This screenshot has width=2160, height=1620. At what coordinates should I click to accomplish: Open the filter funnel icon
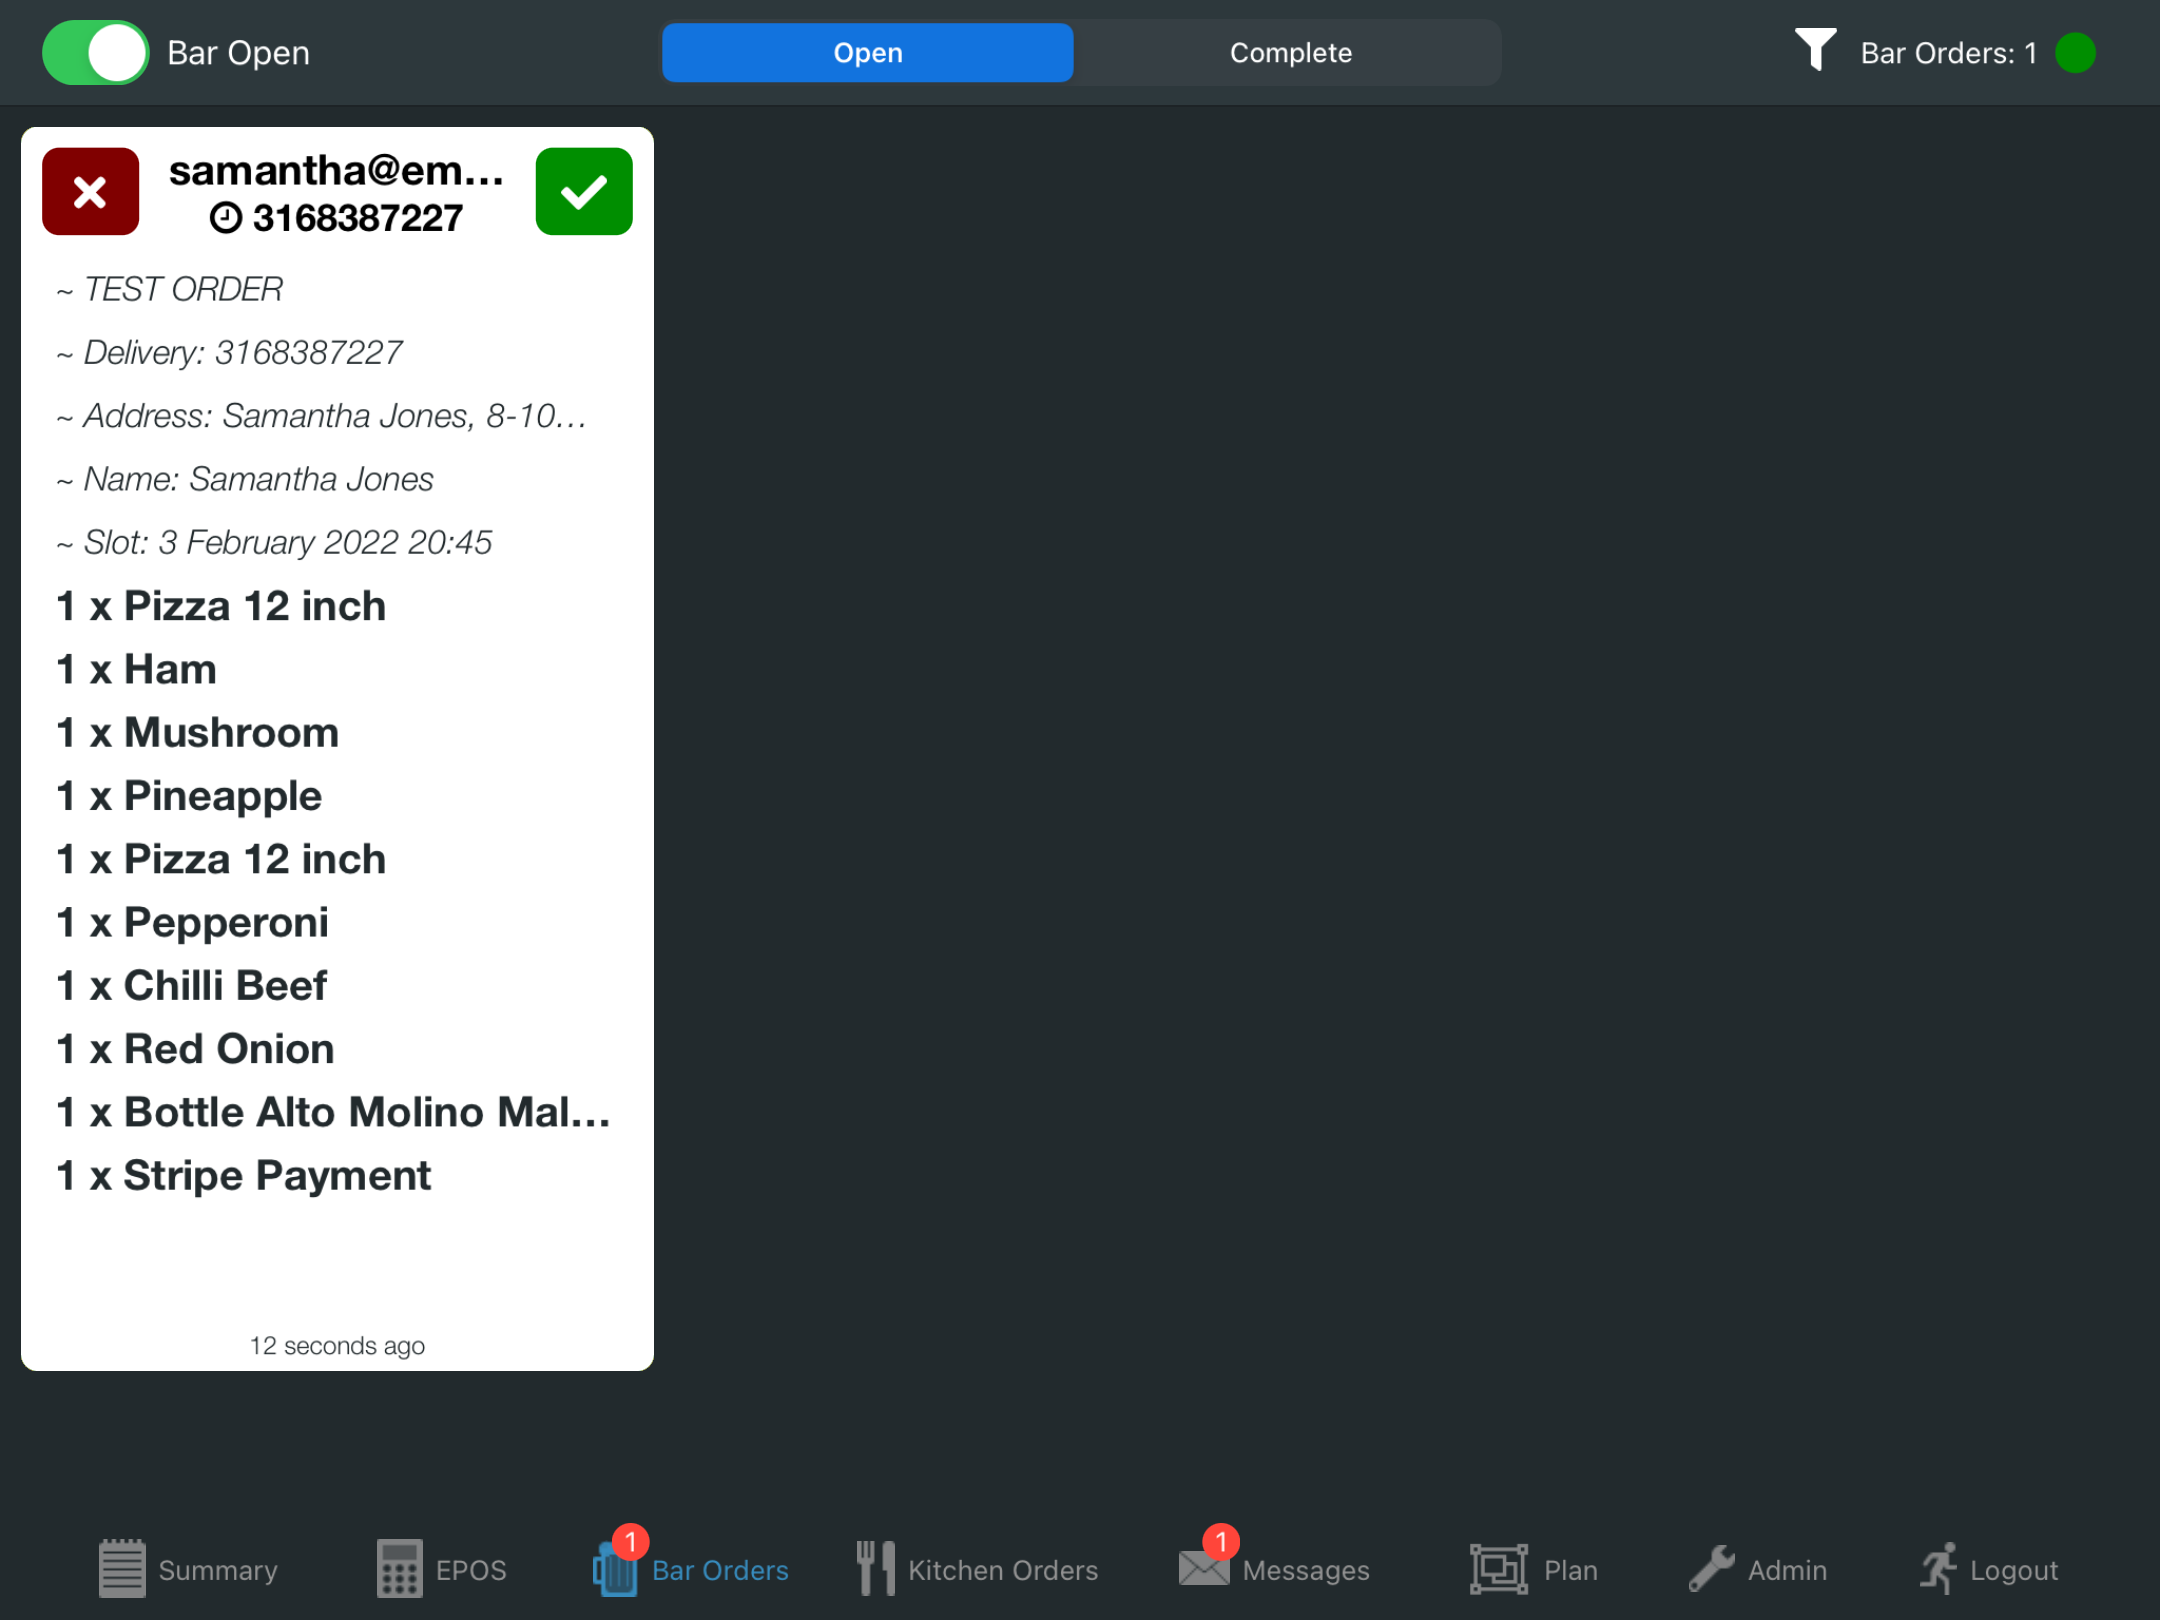(x=1814, y=50)
